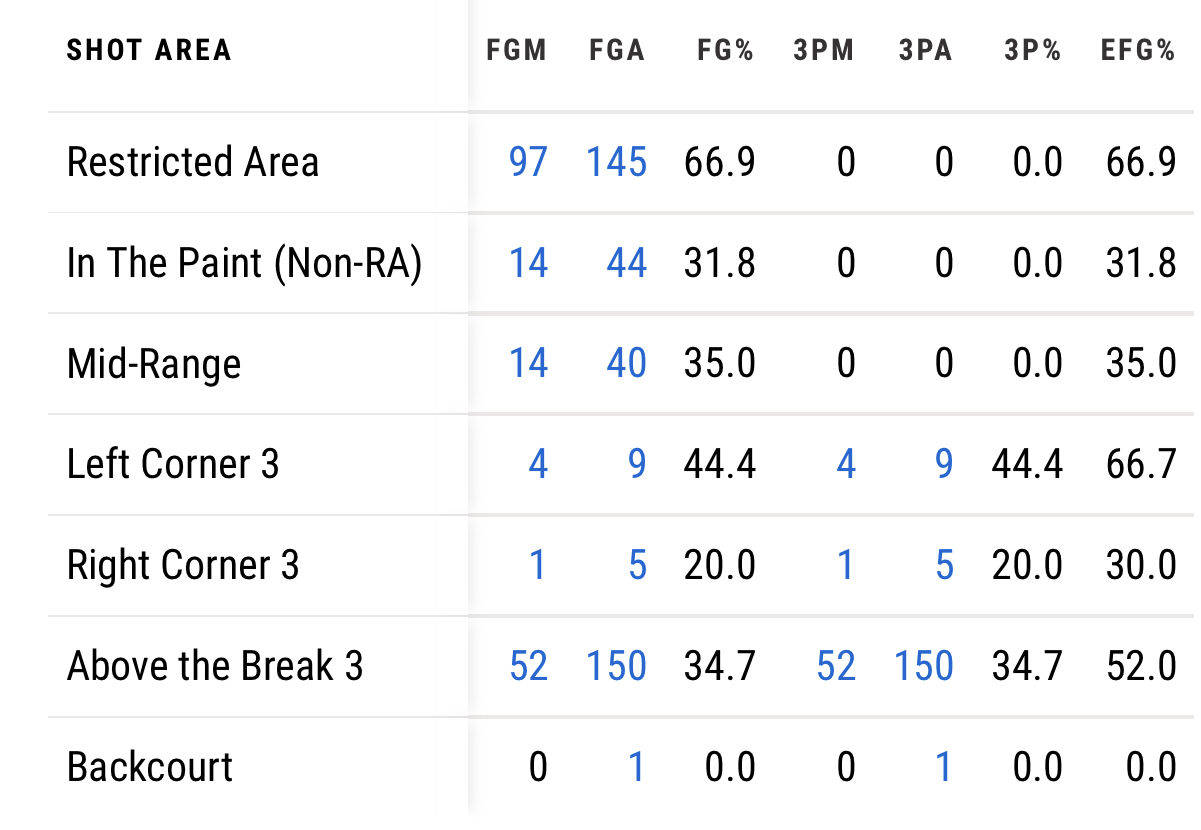Image resolution: width=1201 pixels, height=830 pixels.
Task: Open Right Corner 3 FGA value 5
Action: pos(637,565)
